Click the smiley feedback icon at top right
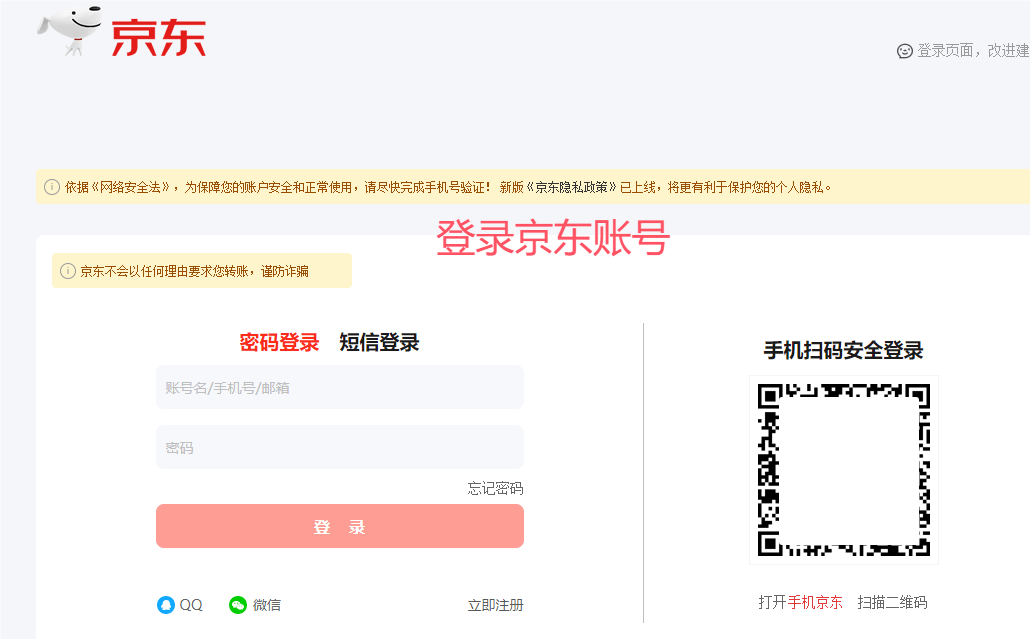Viewport: 1030px width, 639px height. pos(905,51)
